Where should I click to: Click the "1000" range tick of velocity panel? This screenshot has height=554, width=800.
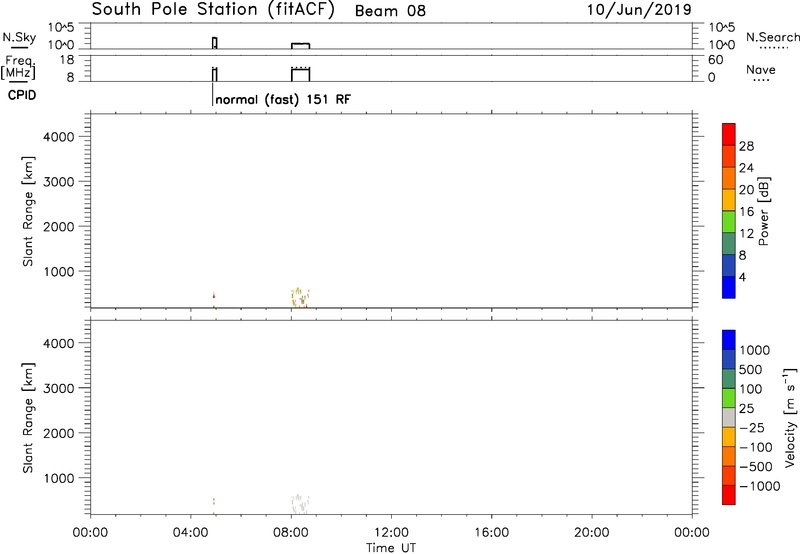[x=59, y=478]
